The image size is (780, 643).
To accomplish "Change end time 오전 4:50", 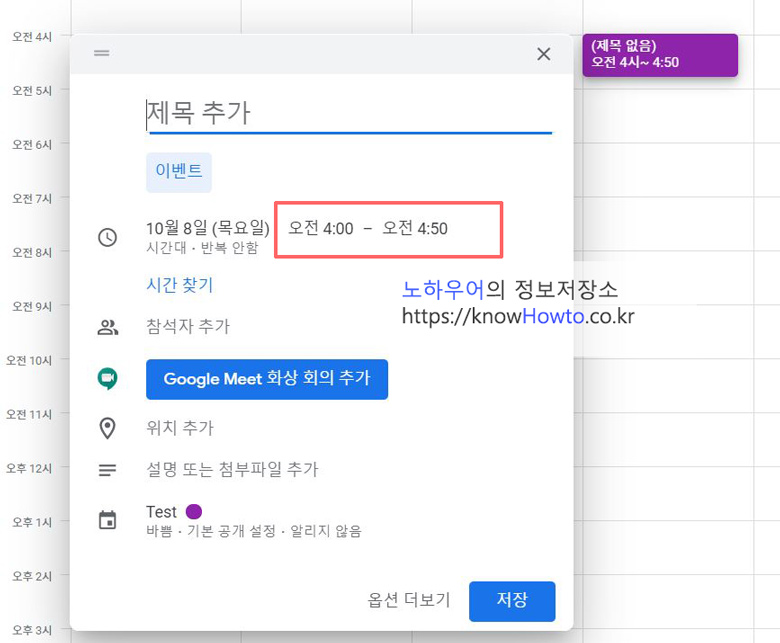I will point(415,228).
